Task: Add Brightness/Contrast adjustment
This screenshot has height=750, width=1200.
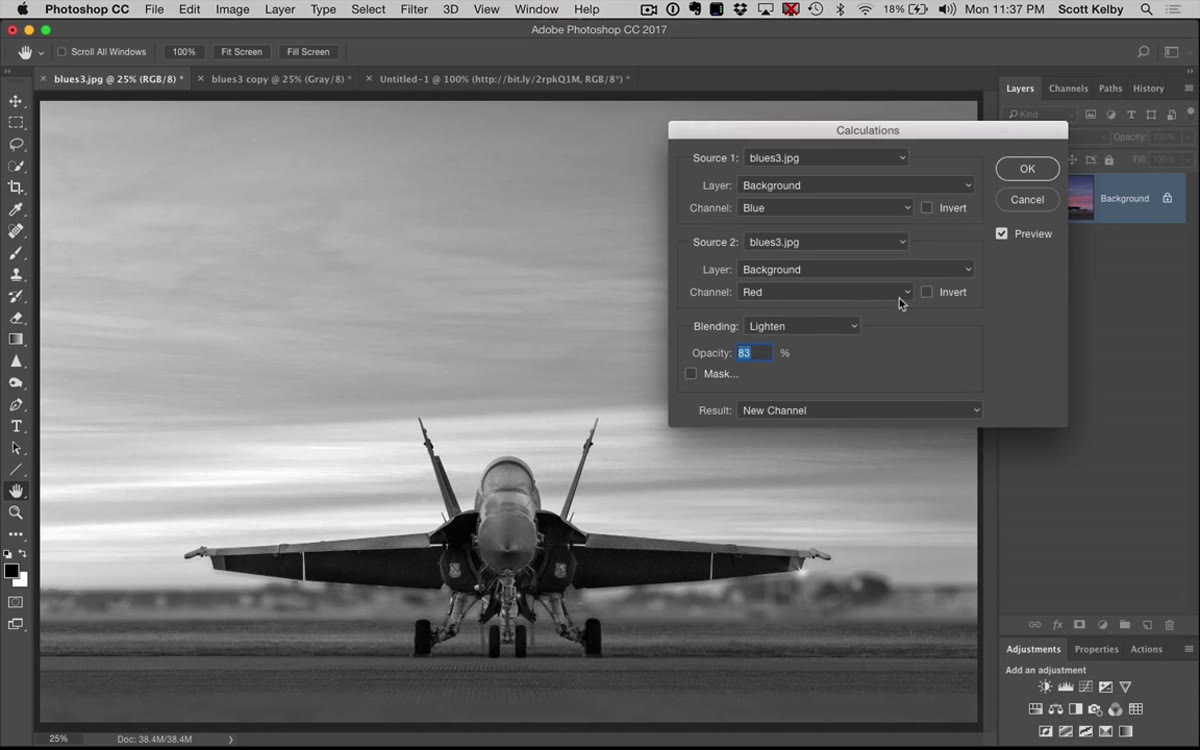Action: [1045, 687]
